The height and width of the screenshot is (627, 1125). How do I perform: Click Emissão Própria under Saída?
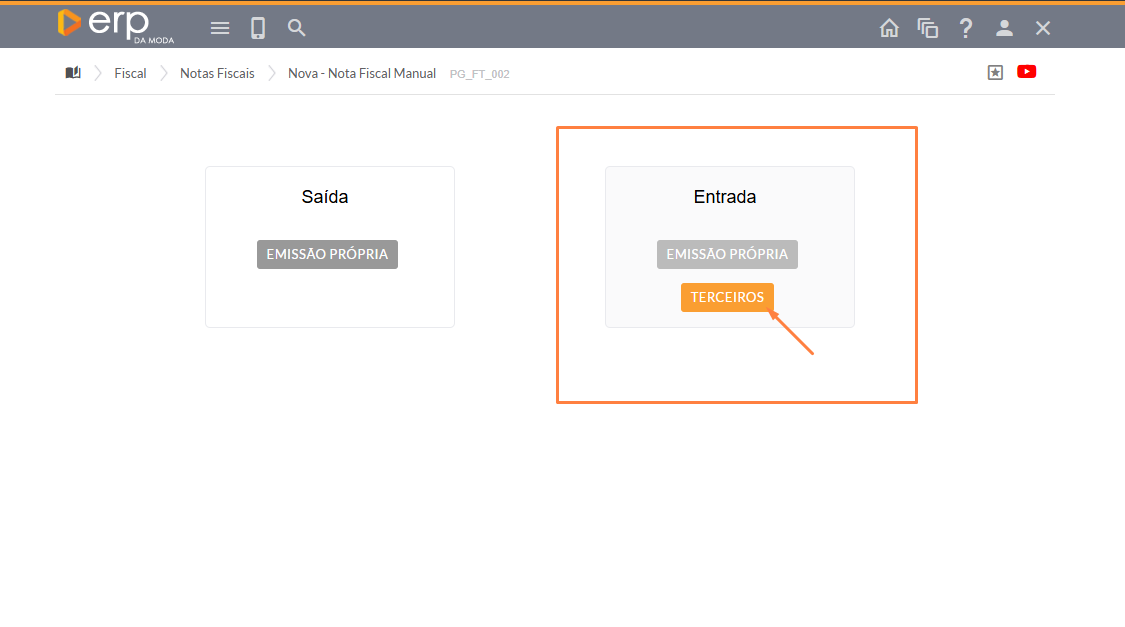327,254
